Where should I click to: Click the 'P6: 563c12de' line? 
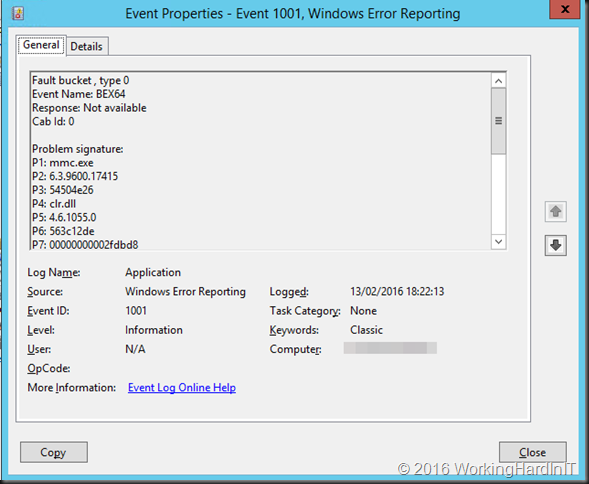(63, 231)
